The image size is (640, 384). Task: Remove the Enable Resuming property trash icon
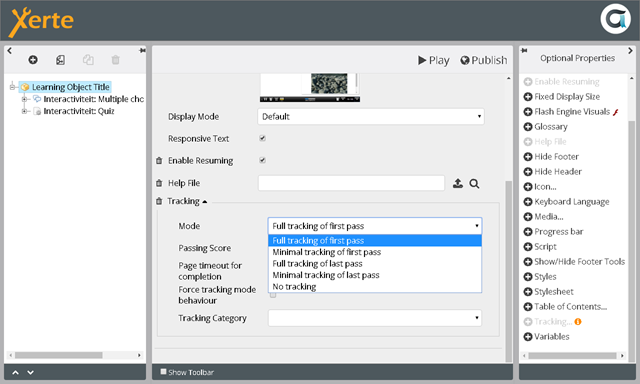tap(159, 161)
